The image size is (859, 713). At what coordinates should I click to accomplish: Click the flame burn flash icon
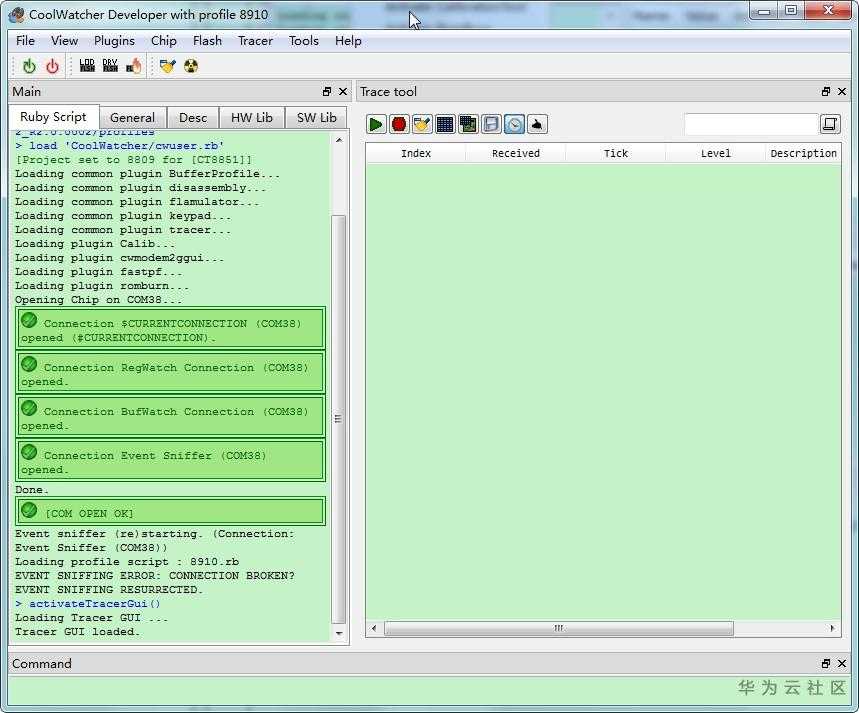[x=134, y=66]
